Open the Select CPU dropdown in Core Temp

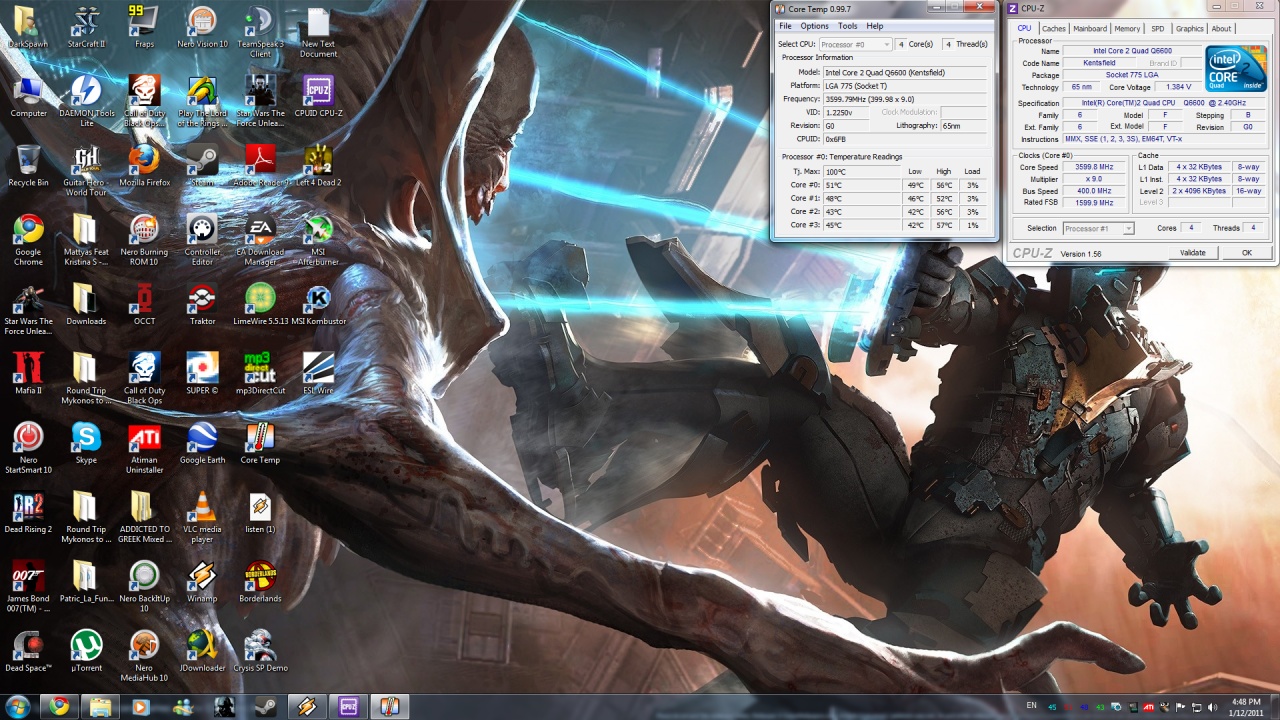[855, 44]
